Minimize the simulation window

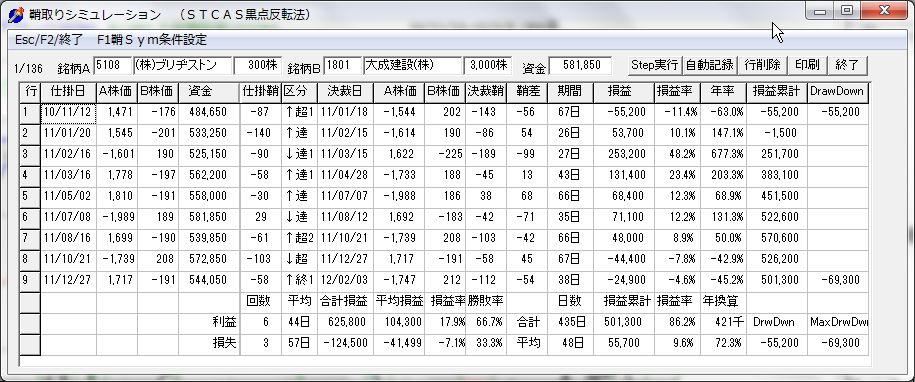[820, 11]
